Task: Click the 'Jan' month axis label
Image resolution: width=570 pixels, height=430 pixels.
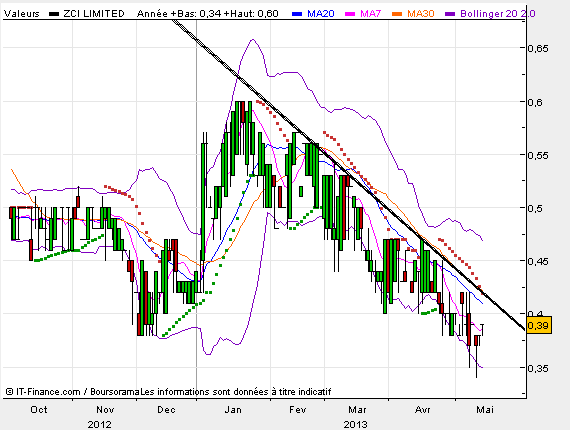Action: point(233,410)
